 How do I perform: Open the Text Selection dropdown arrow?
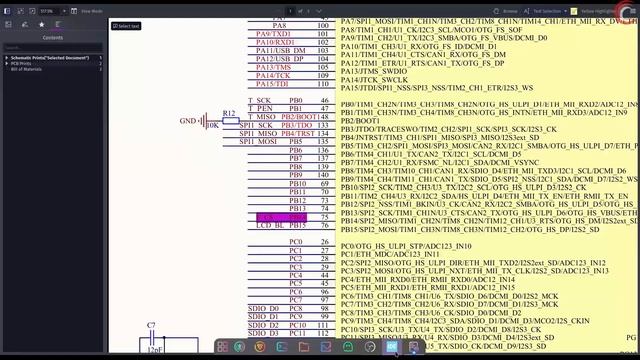tap(566, 11)
